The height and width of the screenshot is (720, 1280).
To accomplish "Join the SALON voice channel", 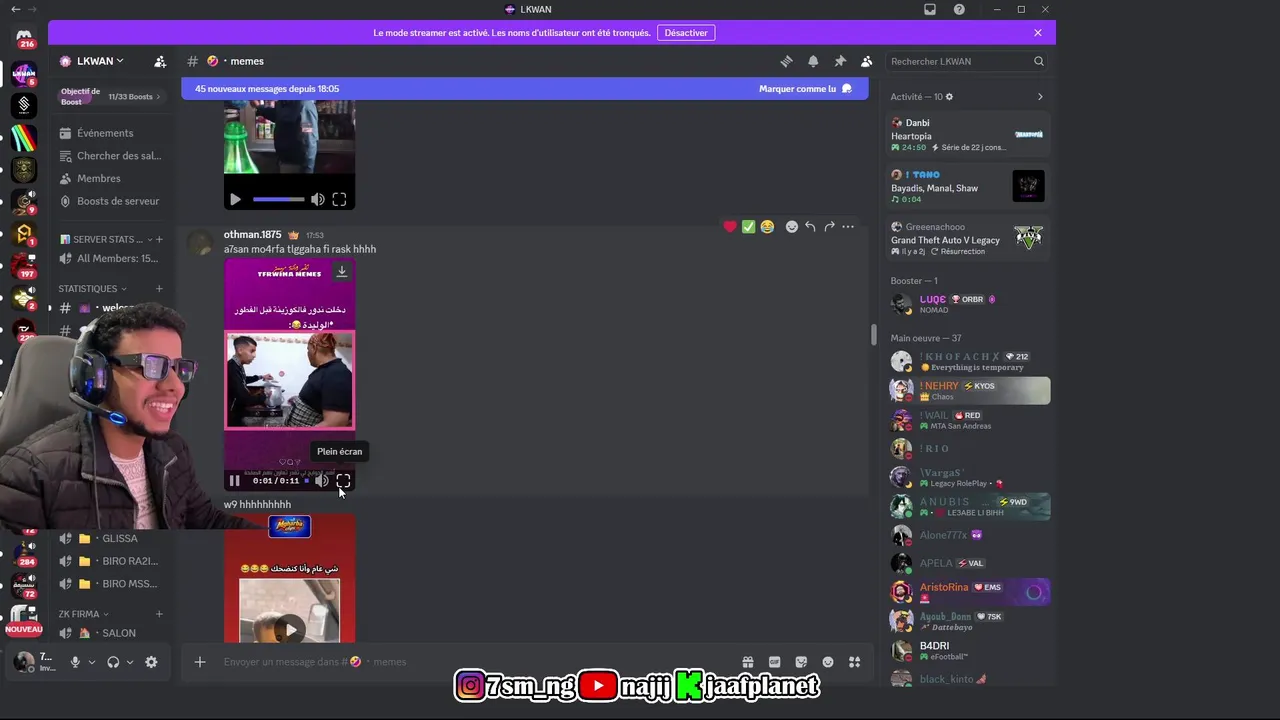I will pos(111,633).
